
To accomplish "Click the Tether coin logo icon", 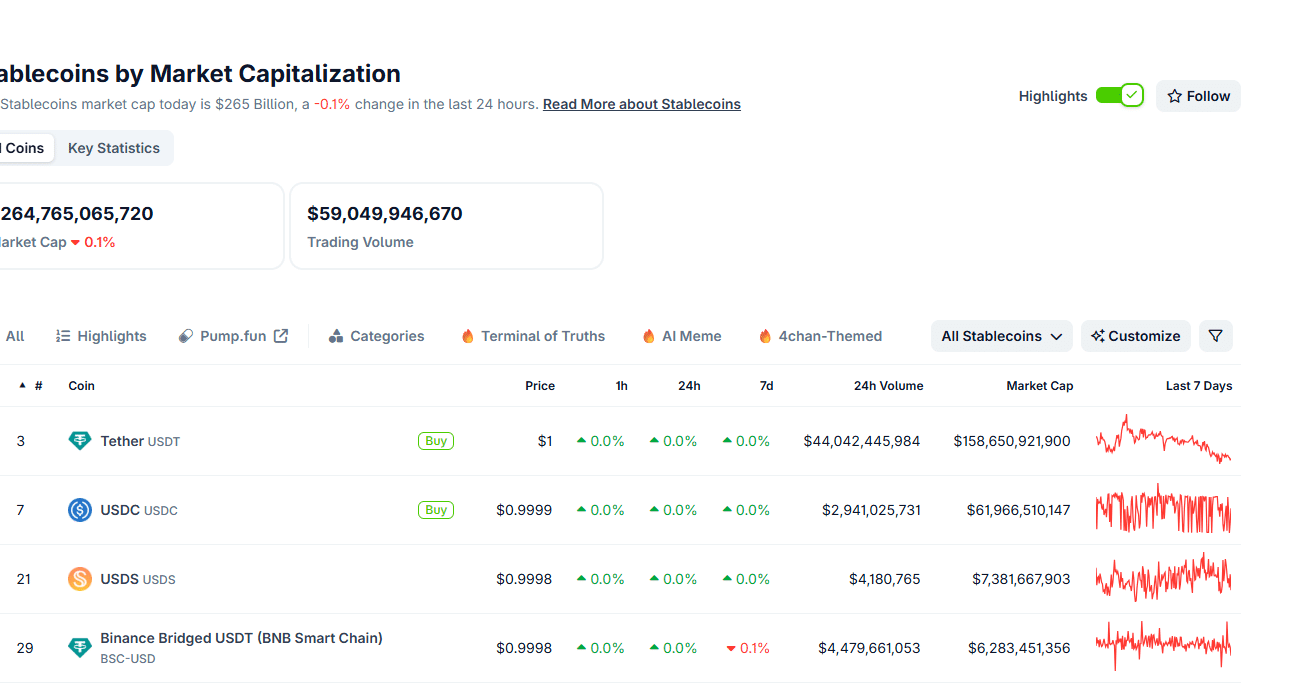I will (80, 441).
